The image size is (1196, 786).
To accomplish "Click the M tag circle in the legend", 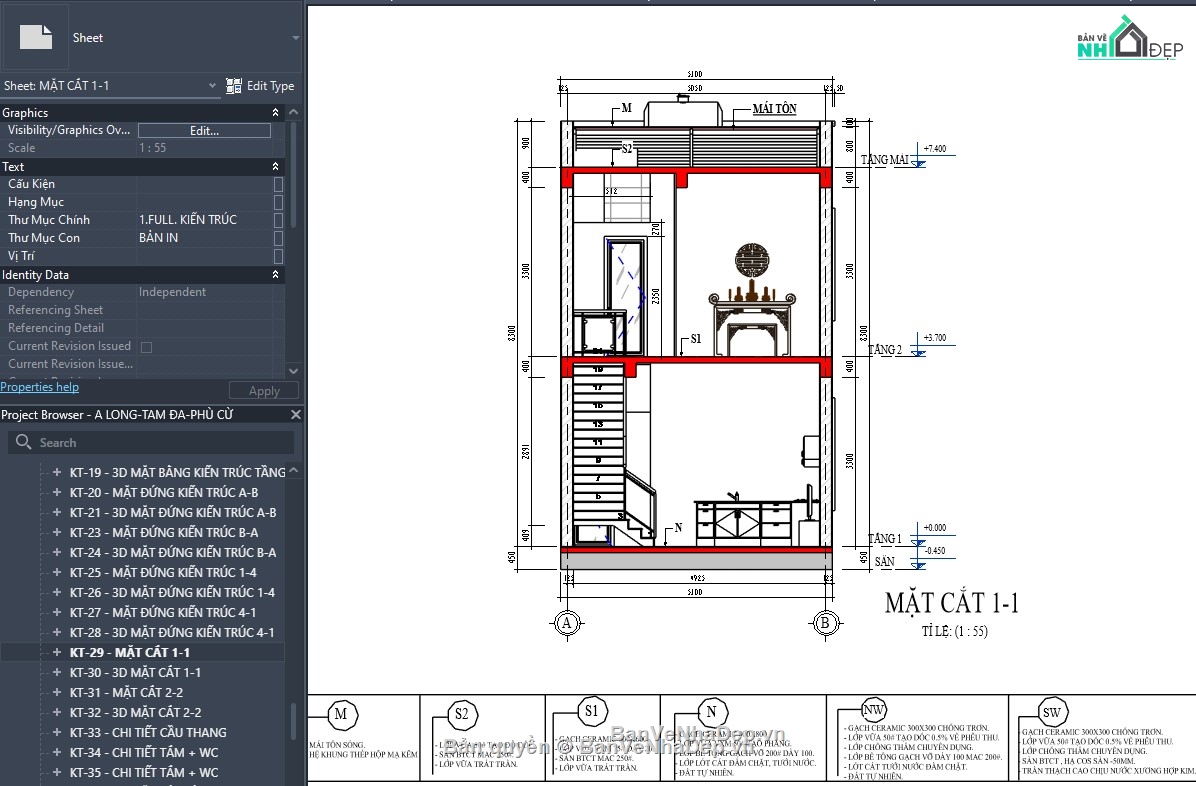I will pyautogui.click(x=341, y=715).
